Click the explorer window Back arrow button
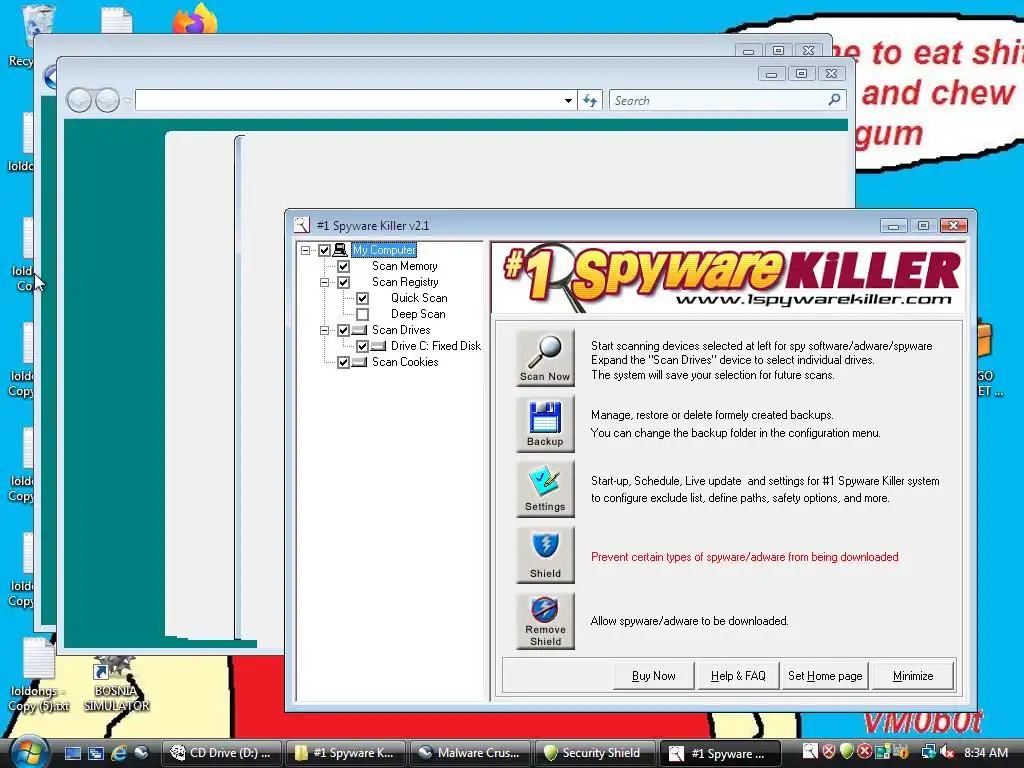This screenshot has width=1024, height=768. (x=79, y=101)
